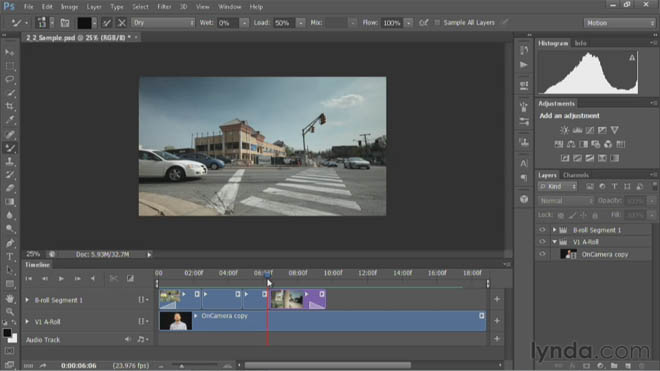Open the Load percentage dropdown
This screenshot has width=660, height=371.
point(301,23)
